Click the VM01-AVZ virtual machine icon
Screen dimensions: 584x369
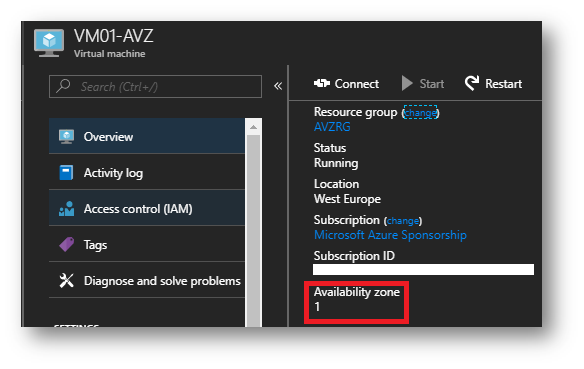click(x=49, y=43)
